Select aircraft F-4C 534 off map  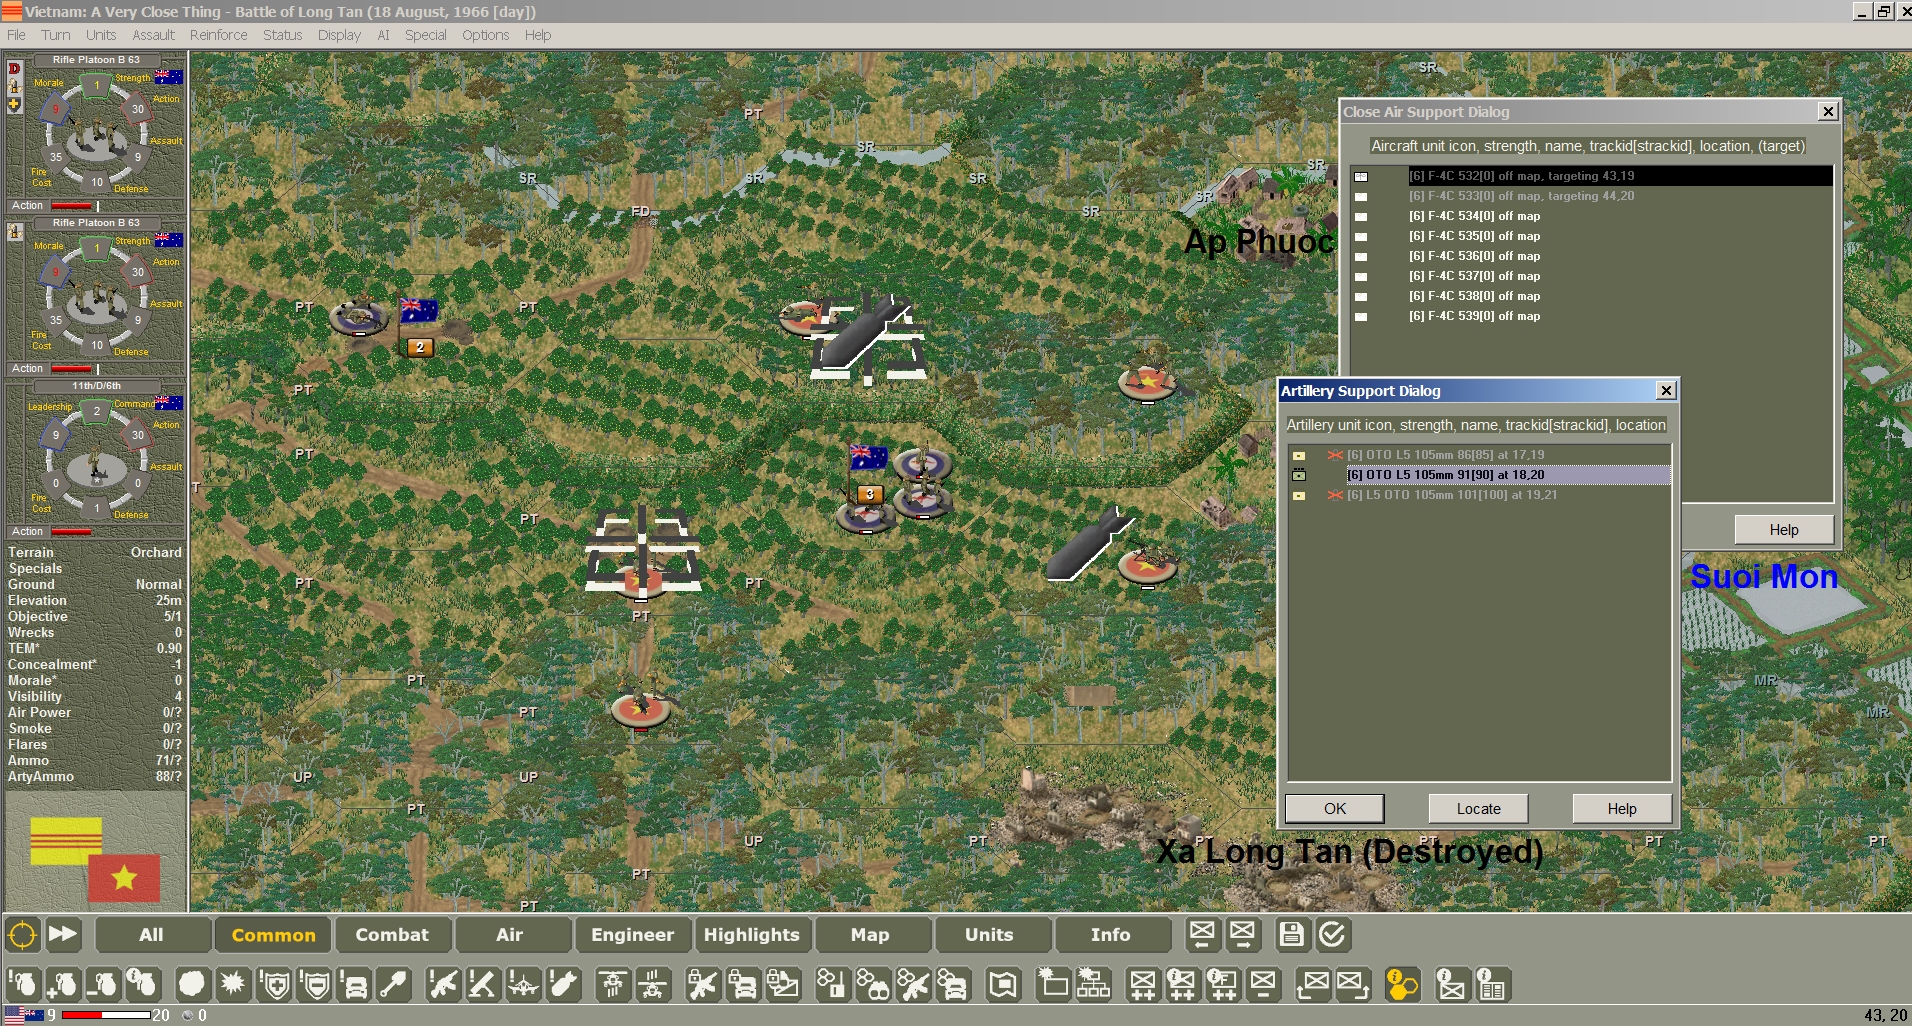coord(1592,216)
